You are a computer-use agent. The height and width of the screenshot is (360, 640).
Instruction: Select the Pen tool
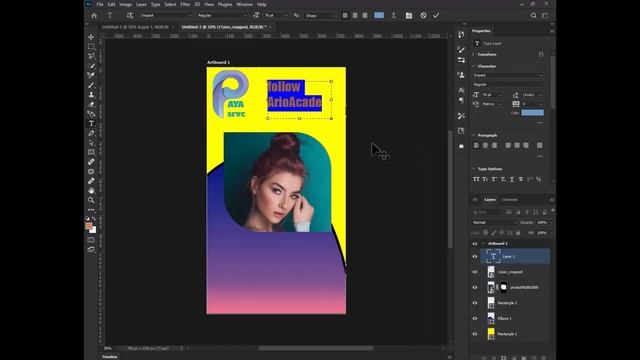[x=91, y=133]
